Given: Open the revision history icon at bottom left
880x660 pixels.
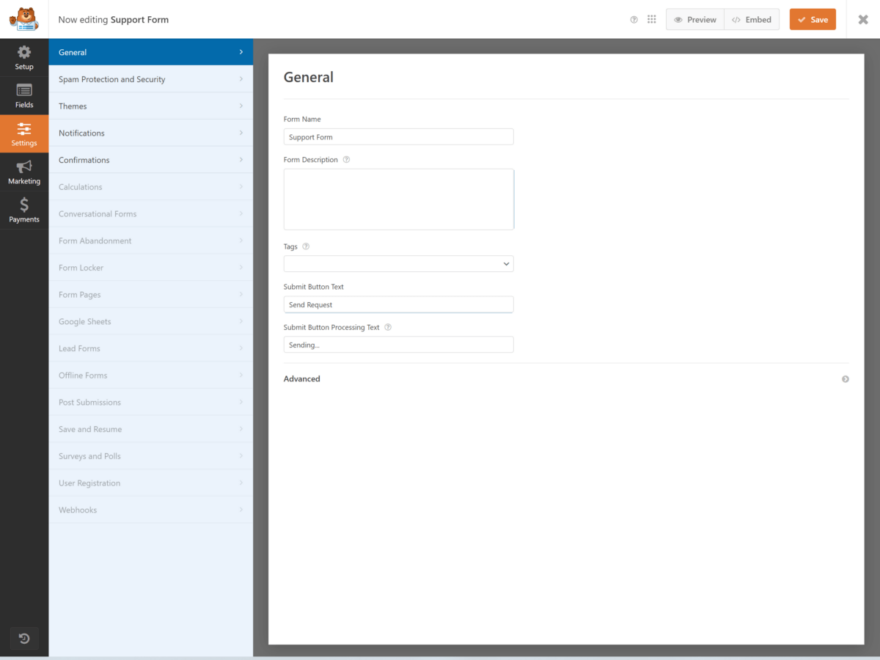Looking at the screenshot, I should [x=24, y=639].
